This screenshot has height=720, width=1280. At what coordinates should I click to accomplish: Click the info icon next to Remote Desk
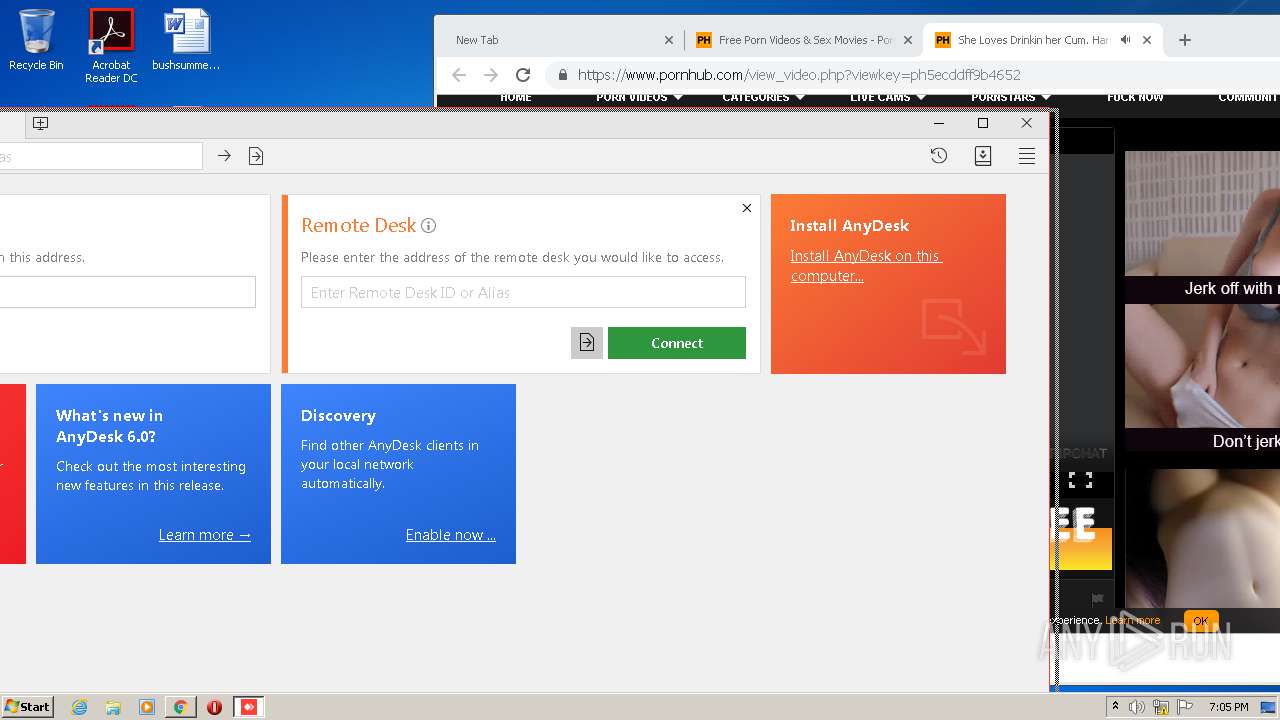(428, 226)
